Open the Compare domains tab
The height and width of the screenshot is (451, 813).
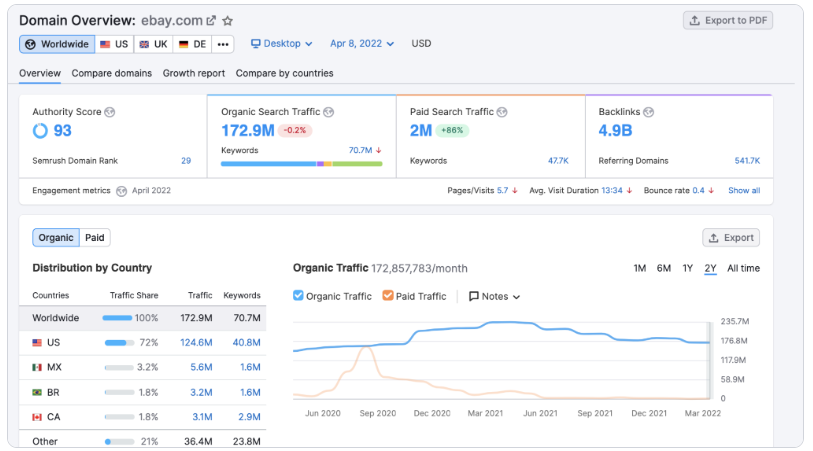[x=111, y=73]
